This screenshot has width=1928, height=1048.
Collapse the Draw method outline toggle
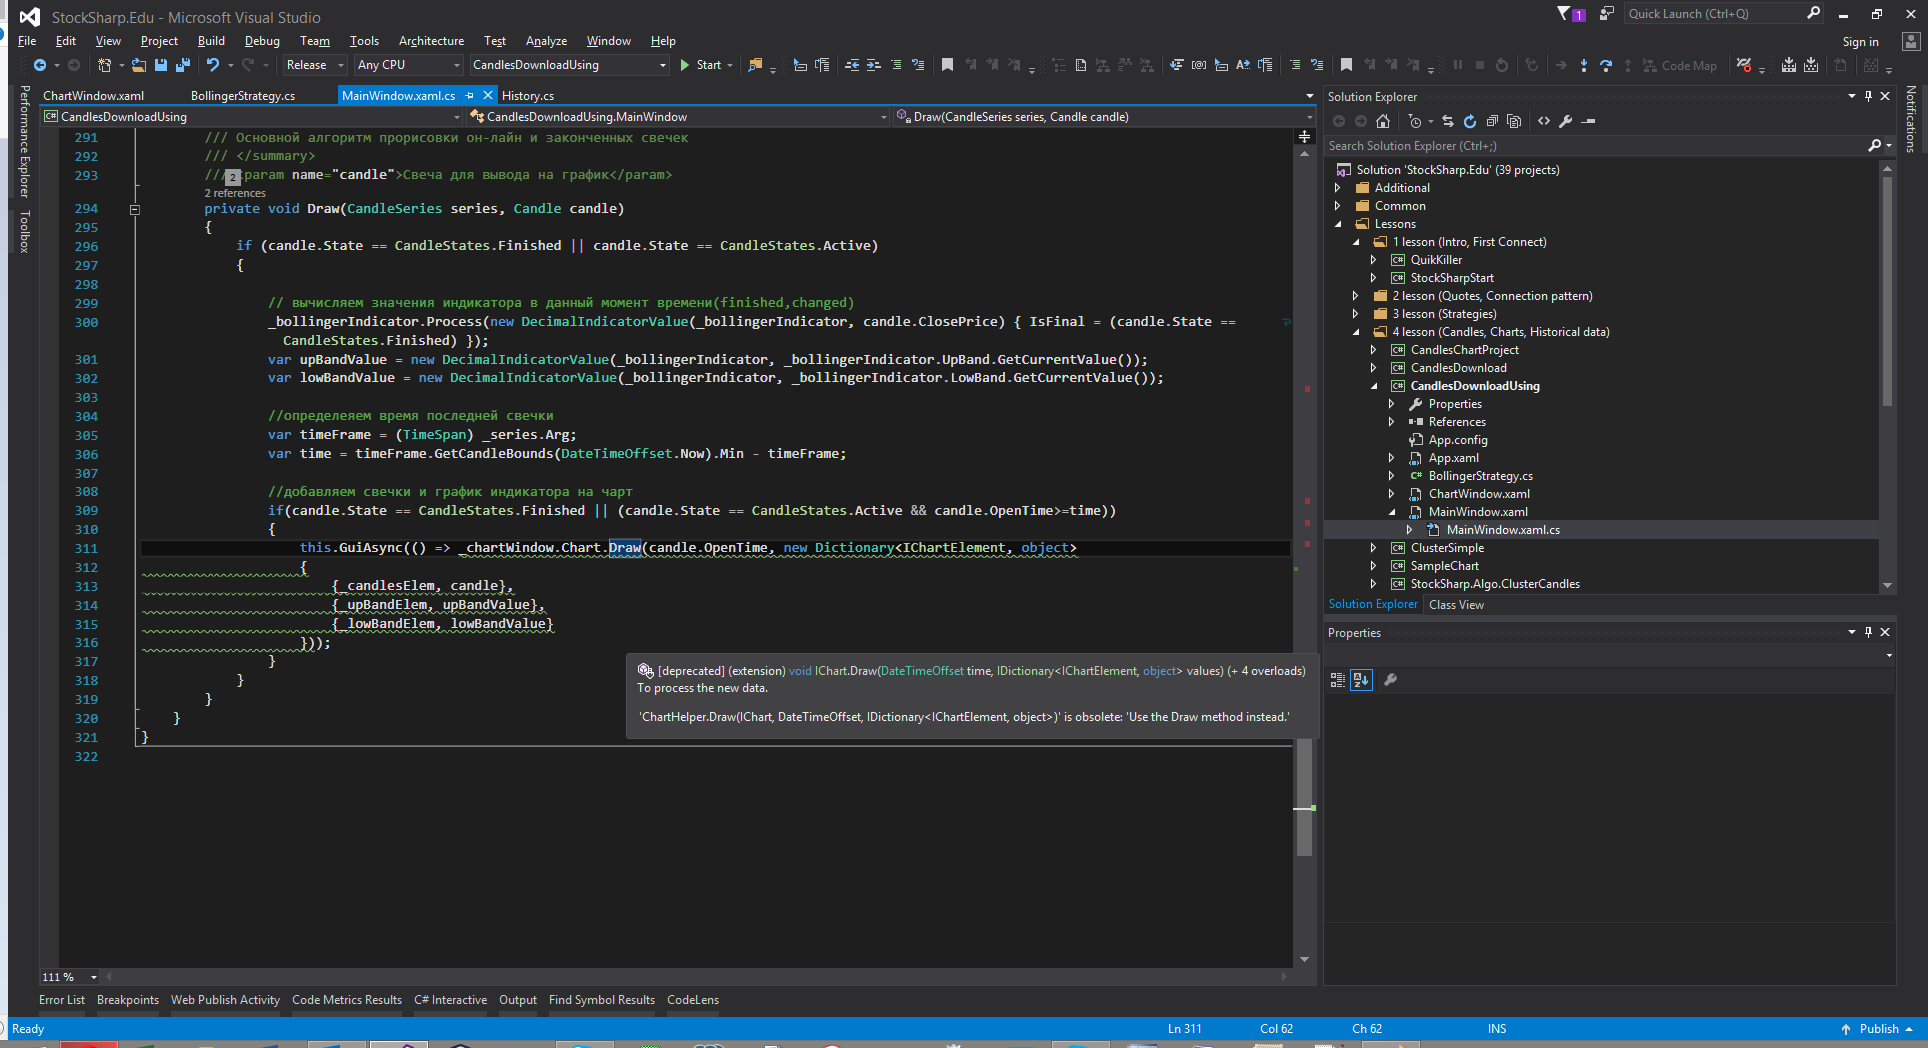click(x=134, y=209)
